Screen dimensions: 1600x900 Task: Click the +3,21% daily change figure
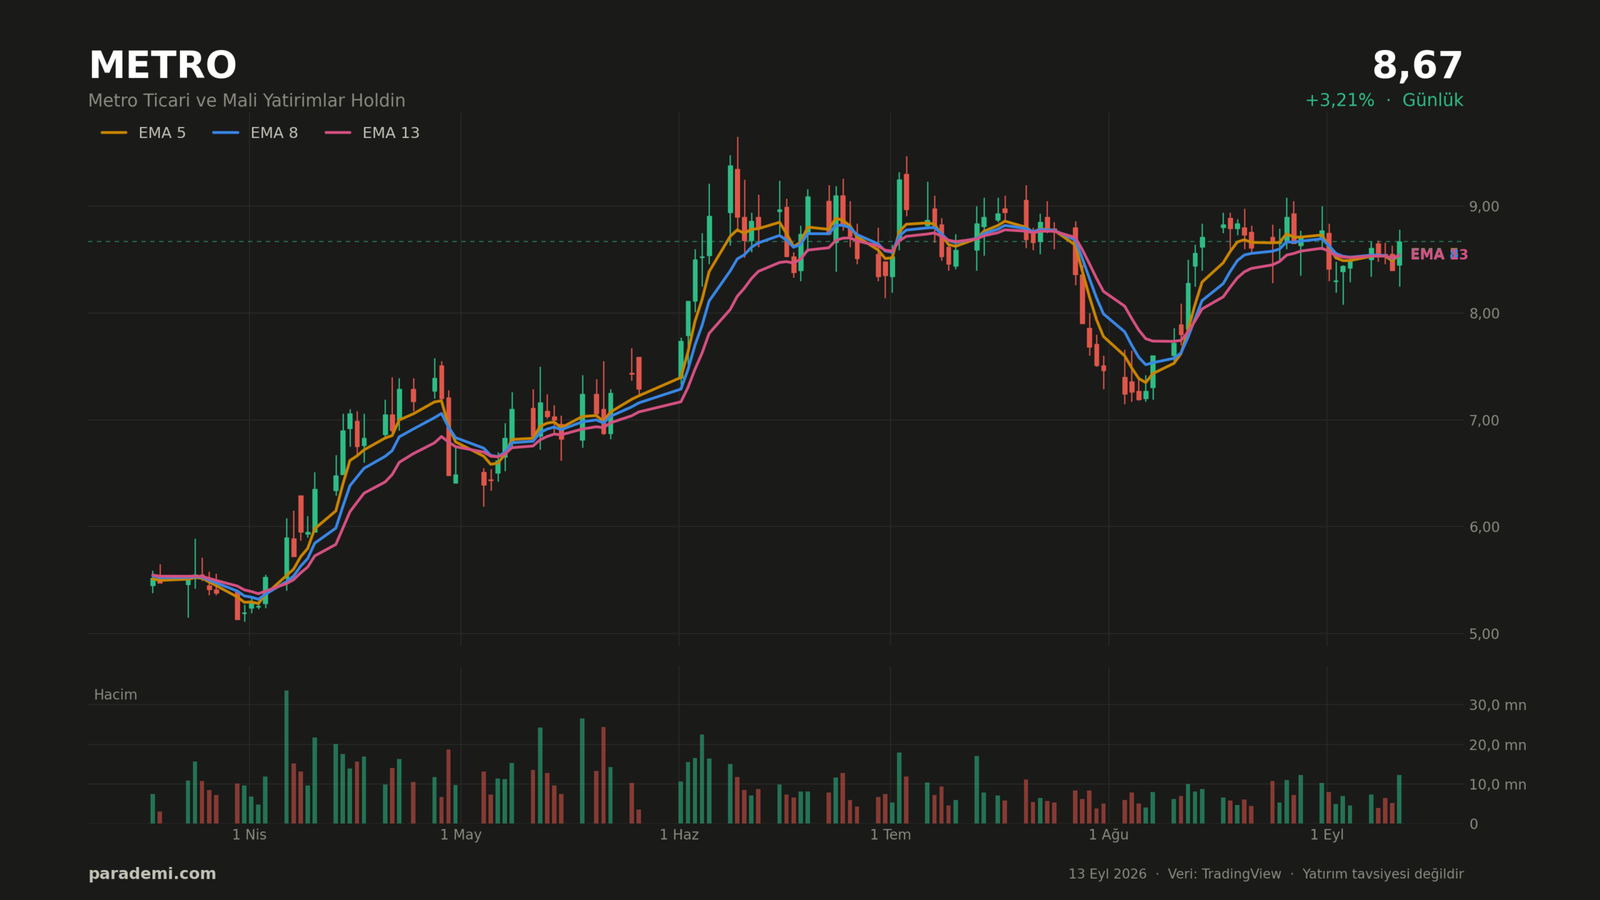click(x=1339, y=101)
